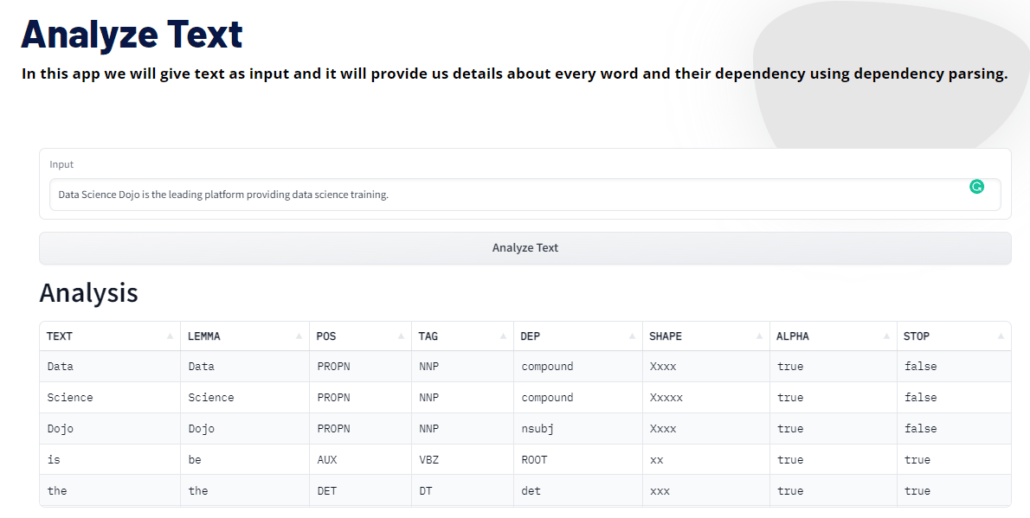Select the "nsubj" cell in the Dojo row
The width and height of the screenshot is (1030, 518).
[x=537, y=429]
